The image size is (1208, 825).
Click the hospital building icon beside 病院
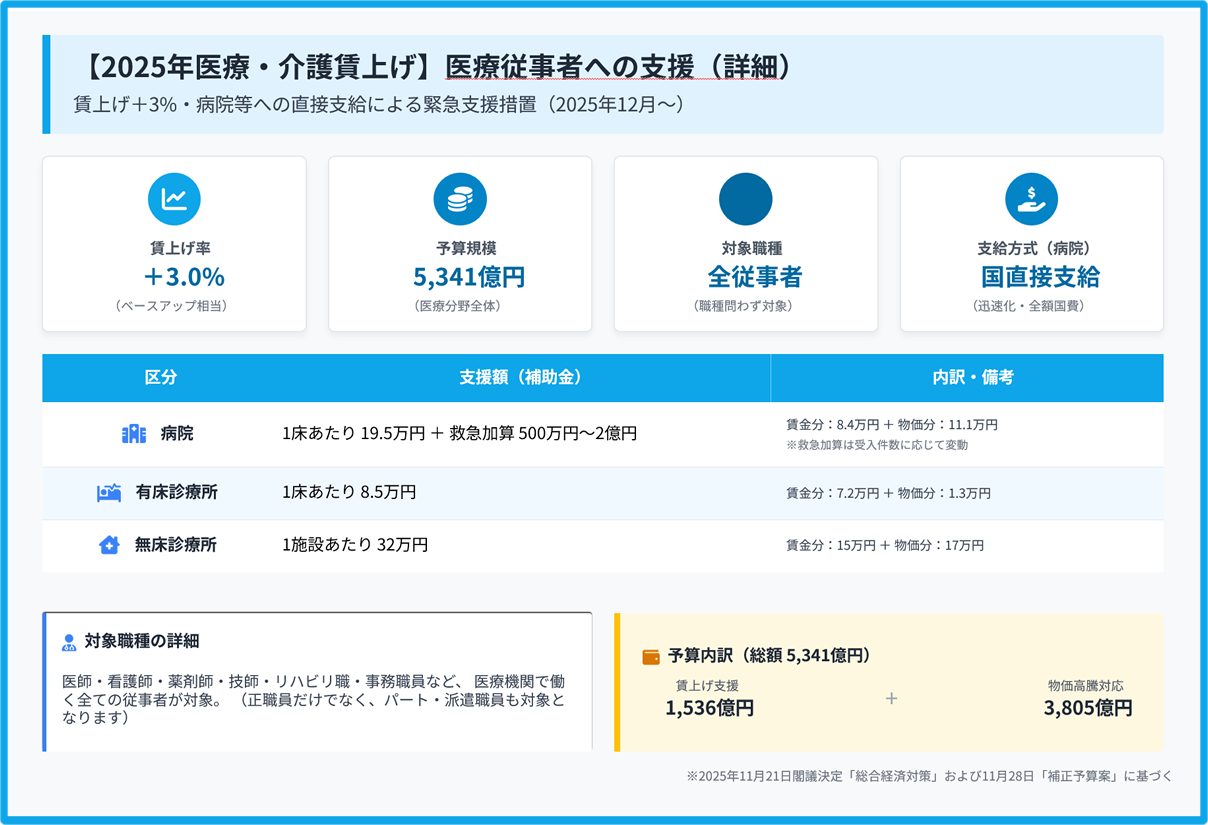134,434
